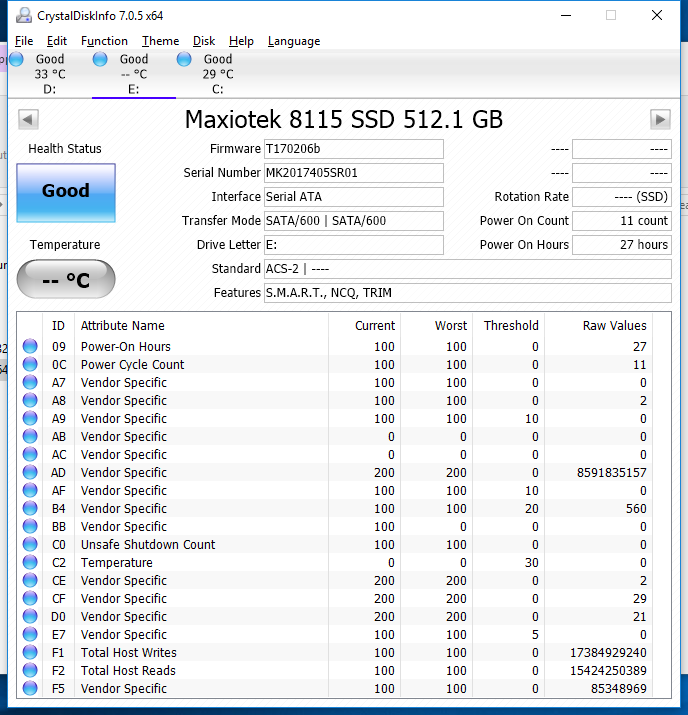This screenshot has height=715, width=688.
Task: Open the Theme menu
Action: coord(160,41)
